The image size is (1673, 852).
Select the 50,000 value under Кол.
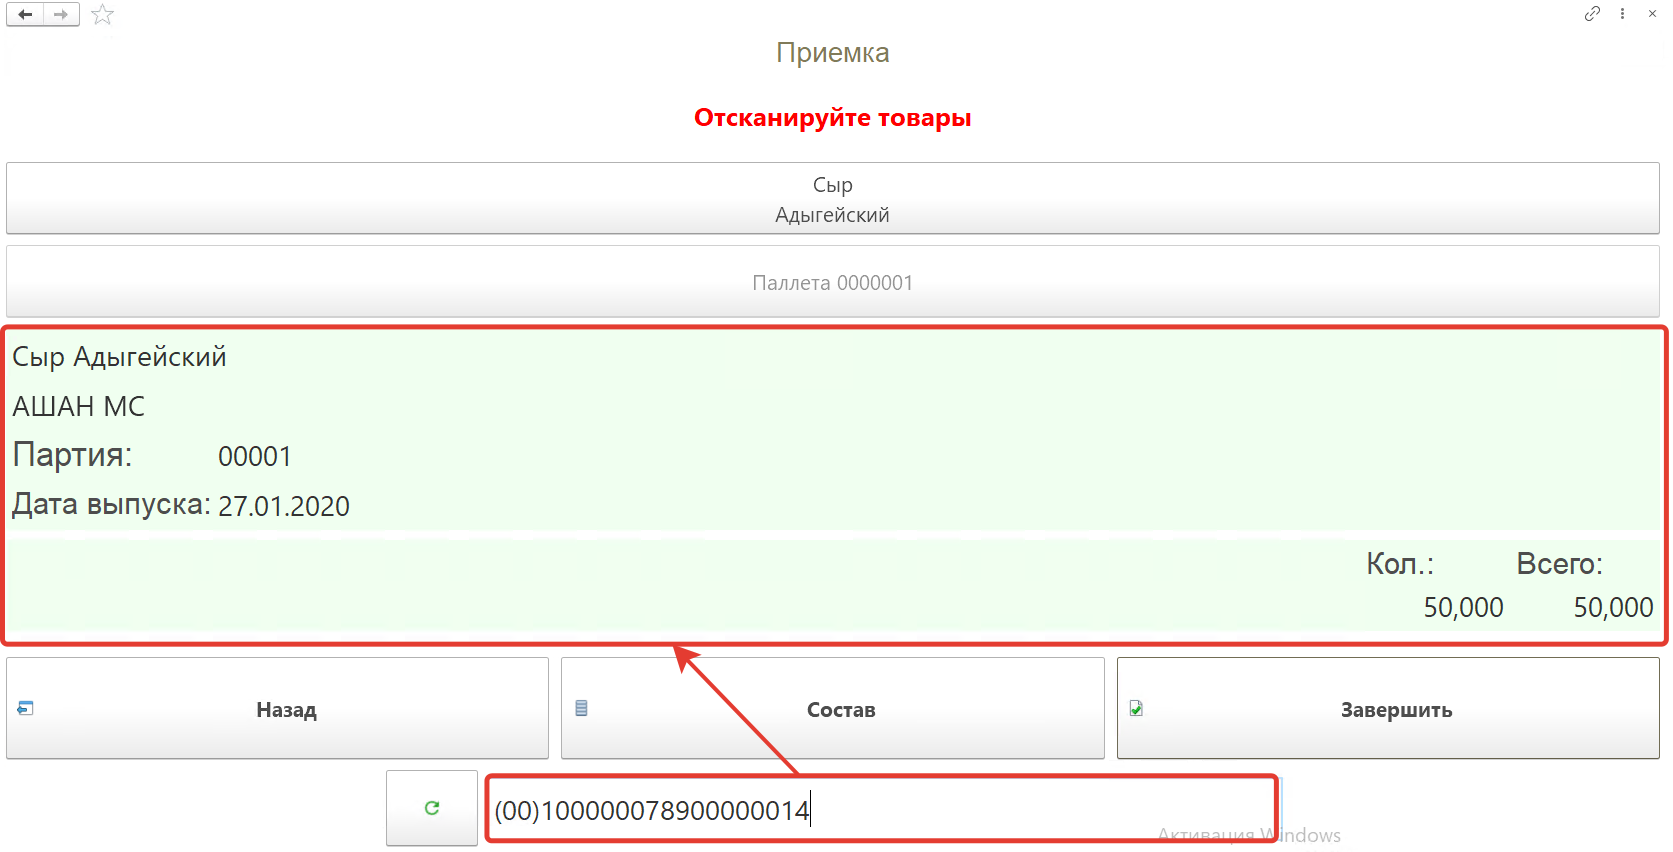pyautogui.click(x=1464, y=608)
